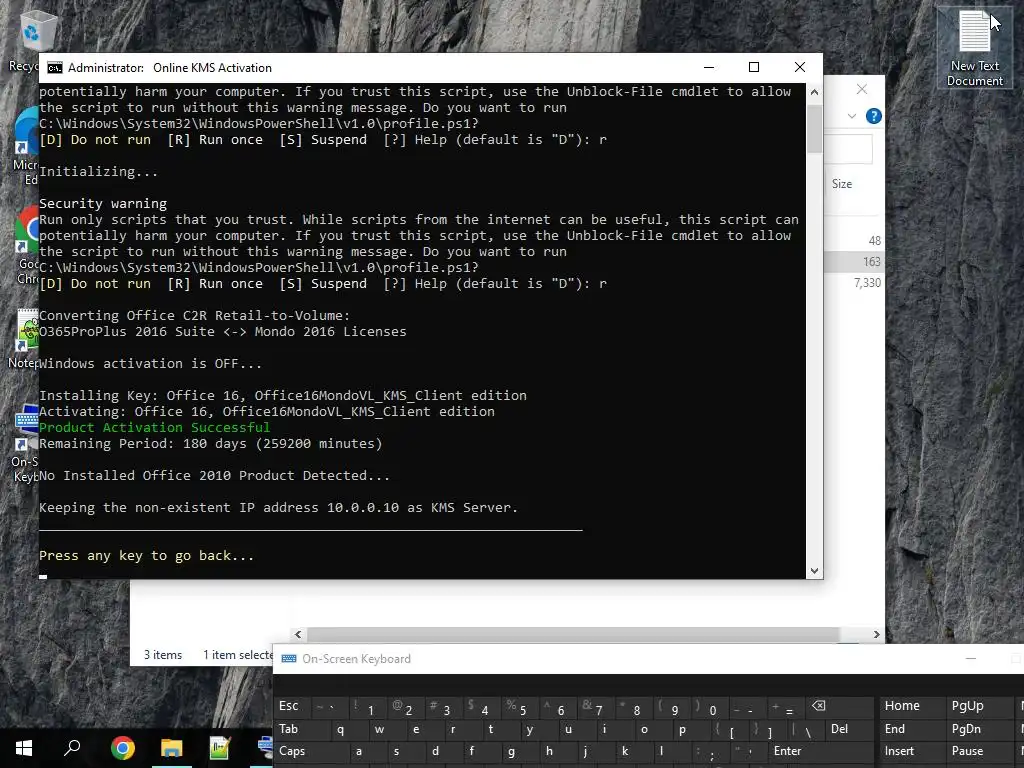Select the Notepad++ desktop shortcut
The width and height of the screenshot is (1024, 768).
tap(26, 338)
